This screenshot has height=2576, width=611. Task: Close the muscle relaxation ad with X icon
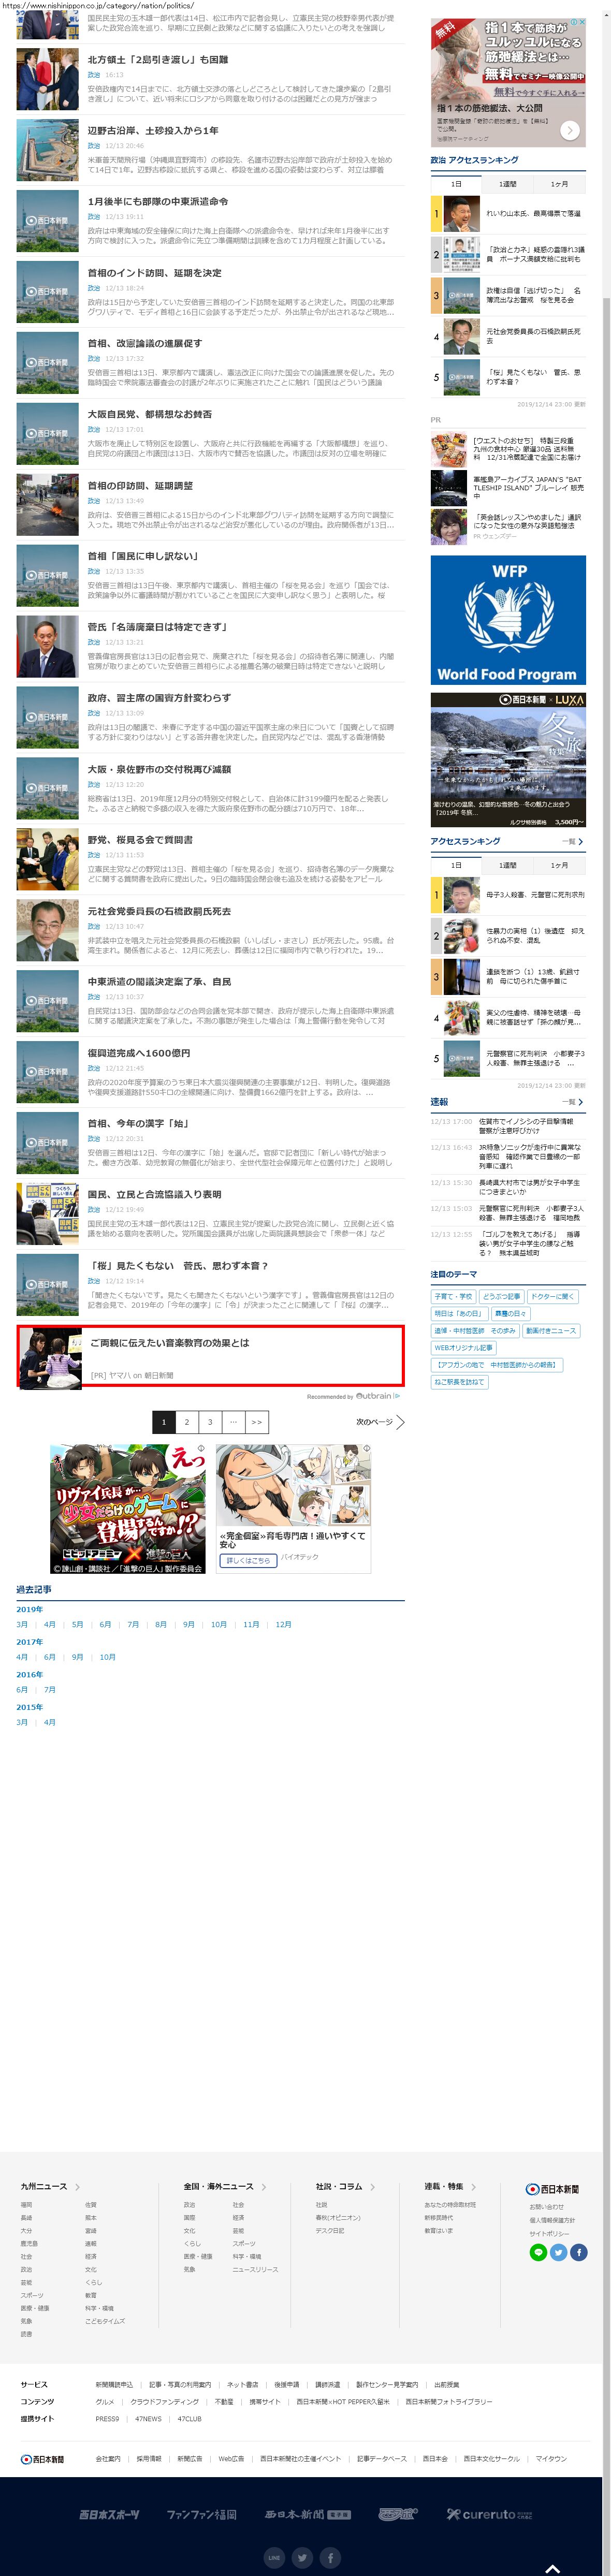click(581, 22)
